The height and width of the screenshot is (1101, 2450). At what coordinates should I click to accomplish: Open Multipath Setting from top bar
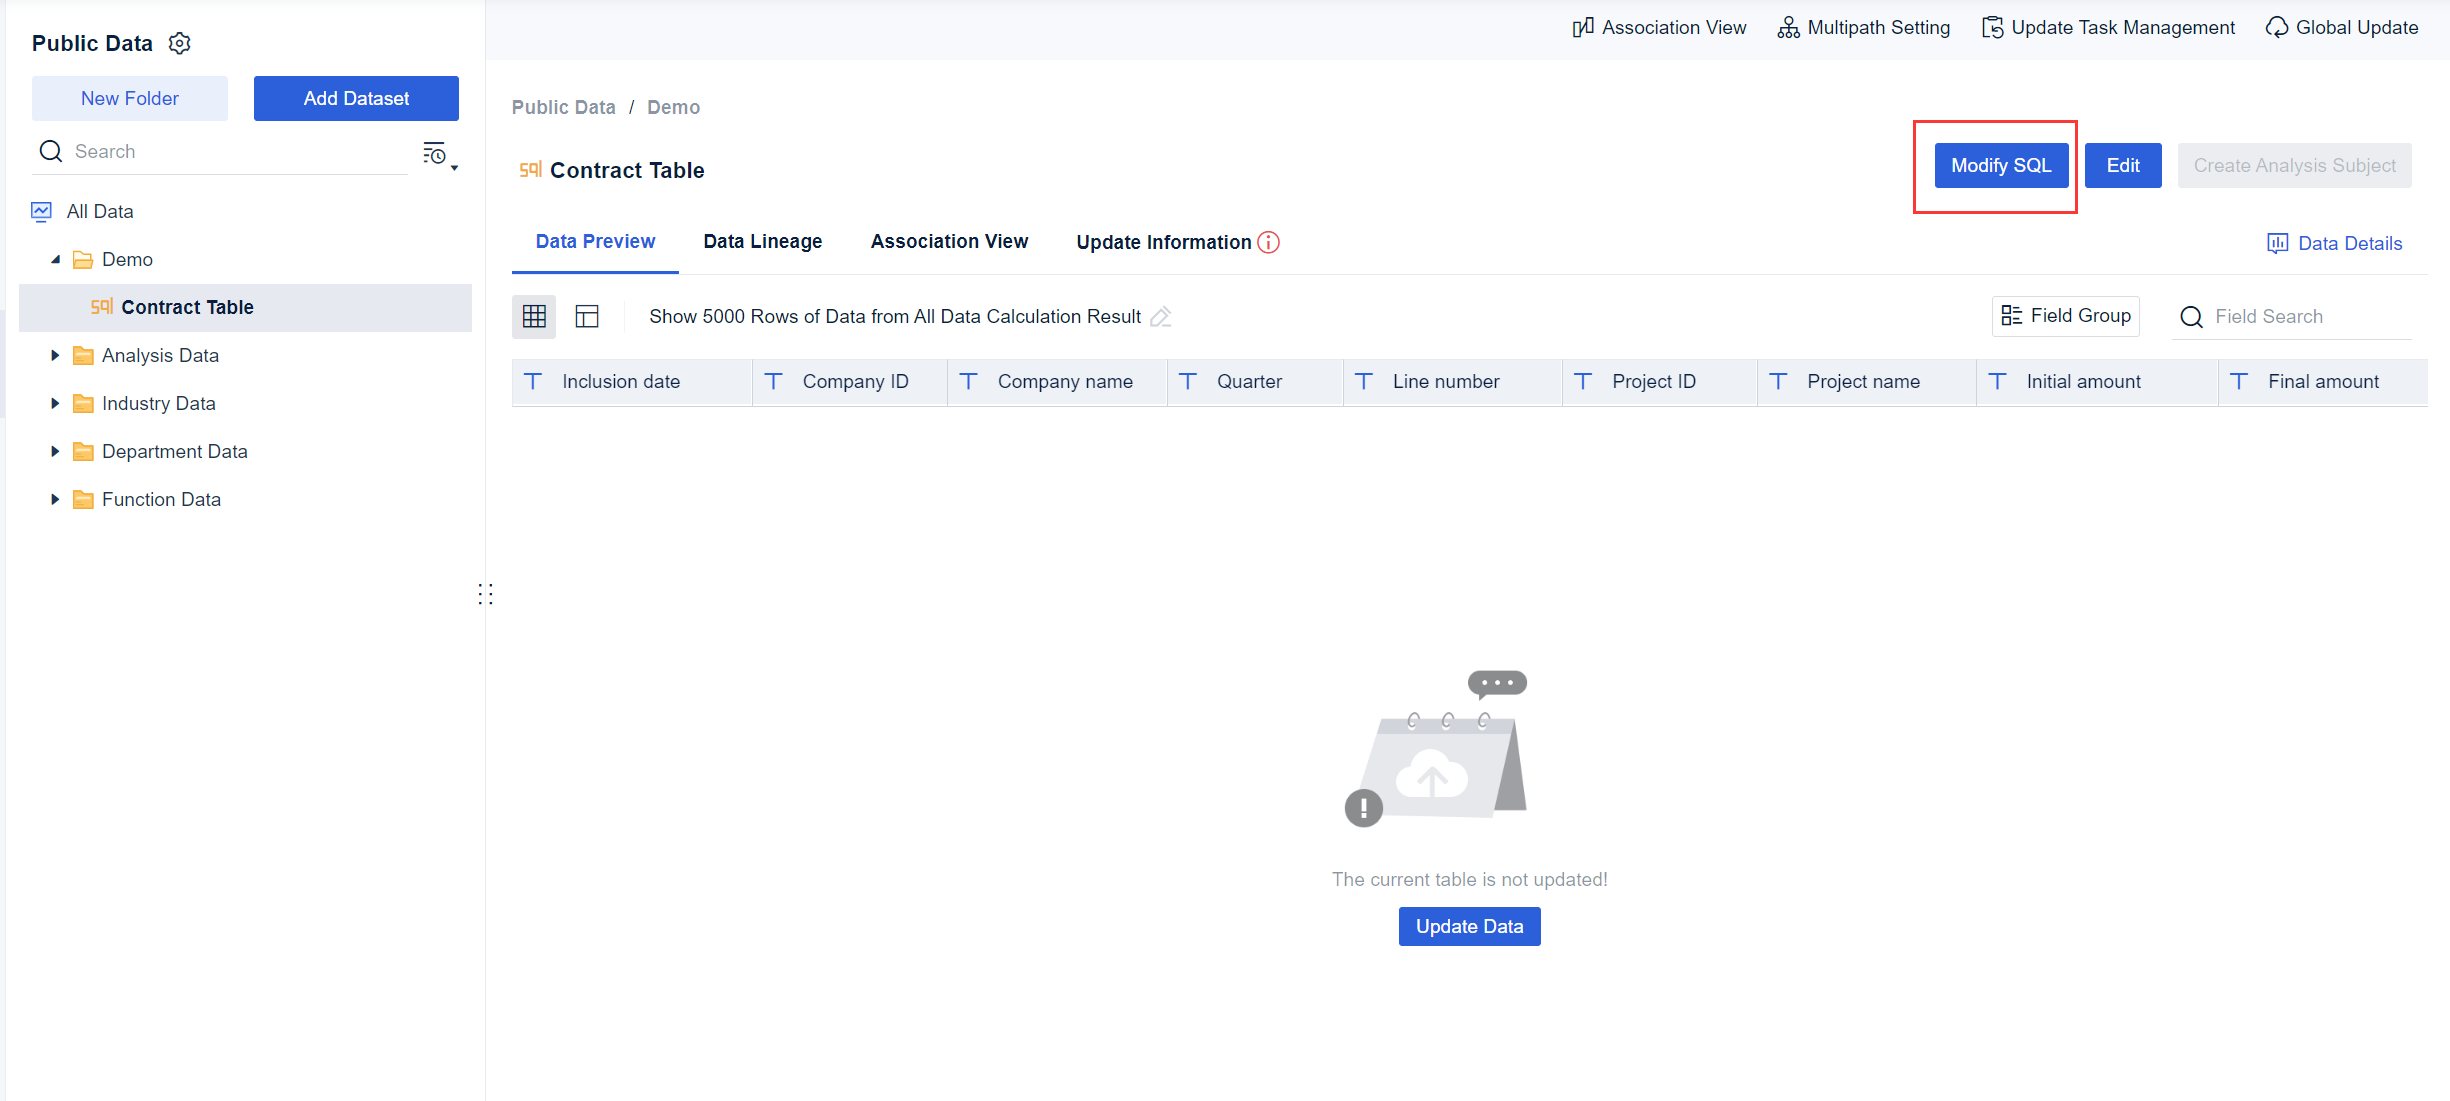click(x=1864, y=28)
